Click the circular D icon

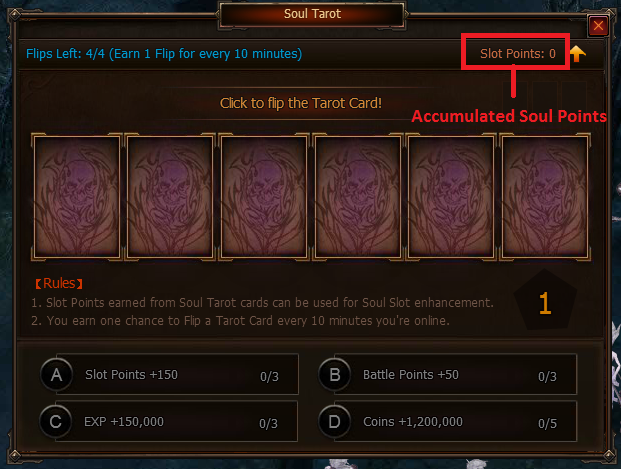coord(335,421)
